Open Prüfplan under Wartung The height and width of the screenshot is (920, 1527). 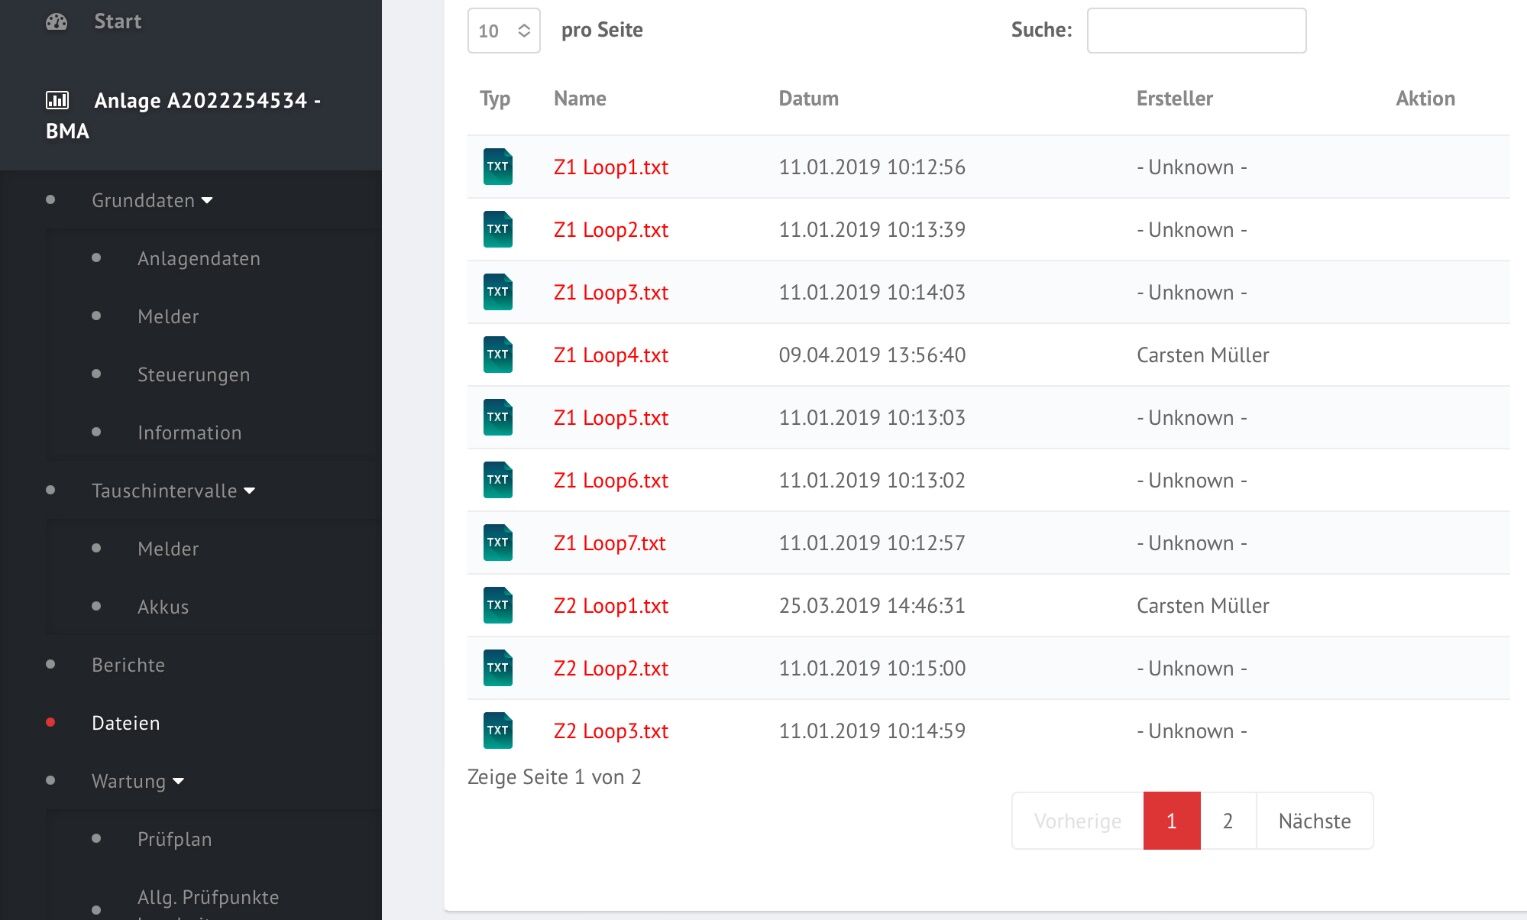click(x=175, y=839)
